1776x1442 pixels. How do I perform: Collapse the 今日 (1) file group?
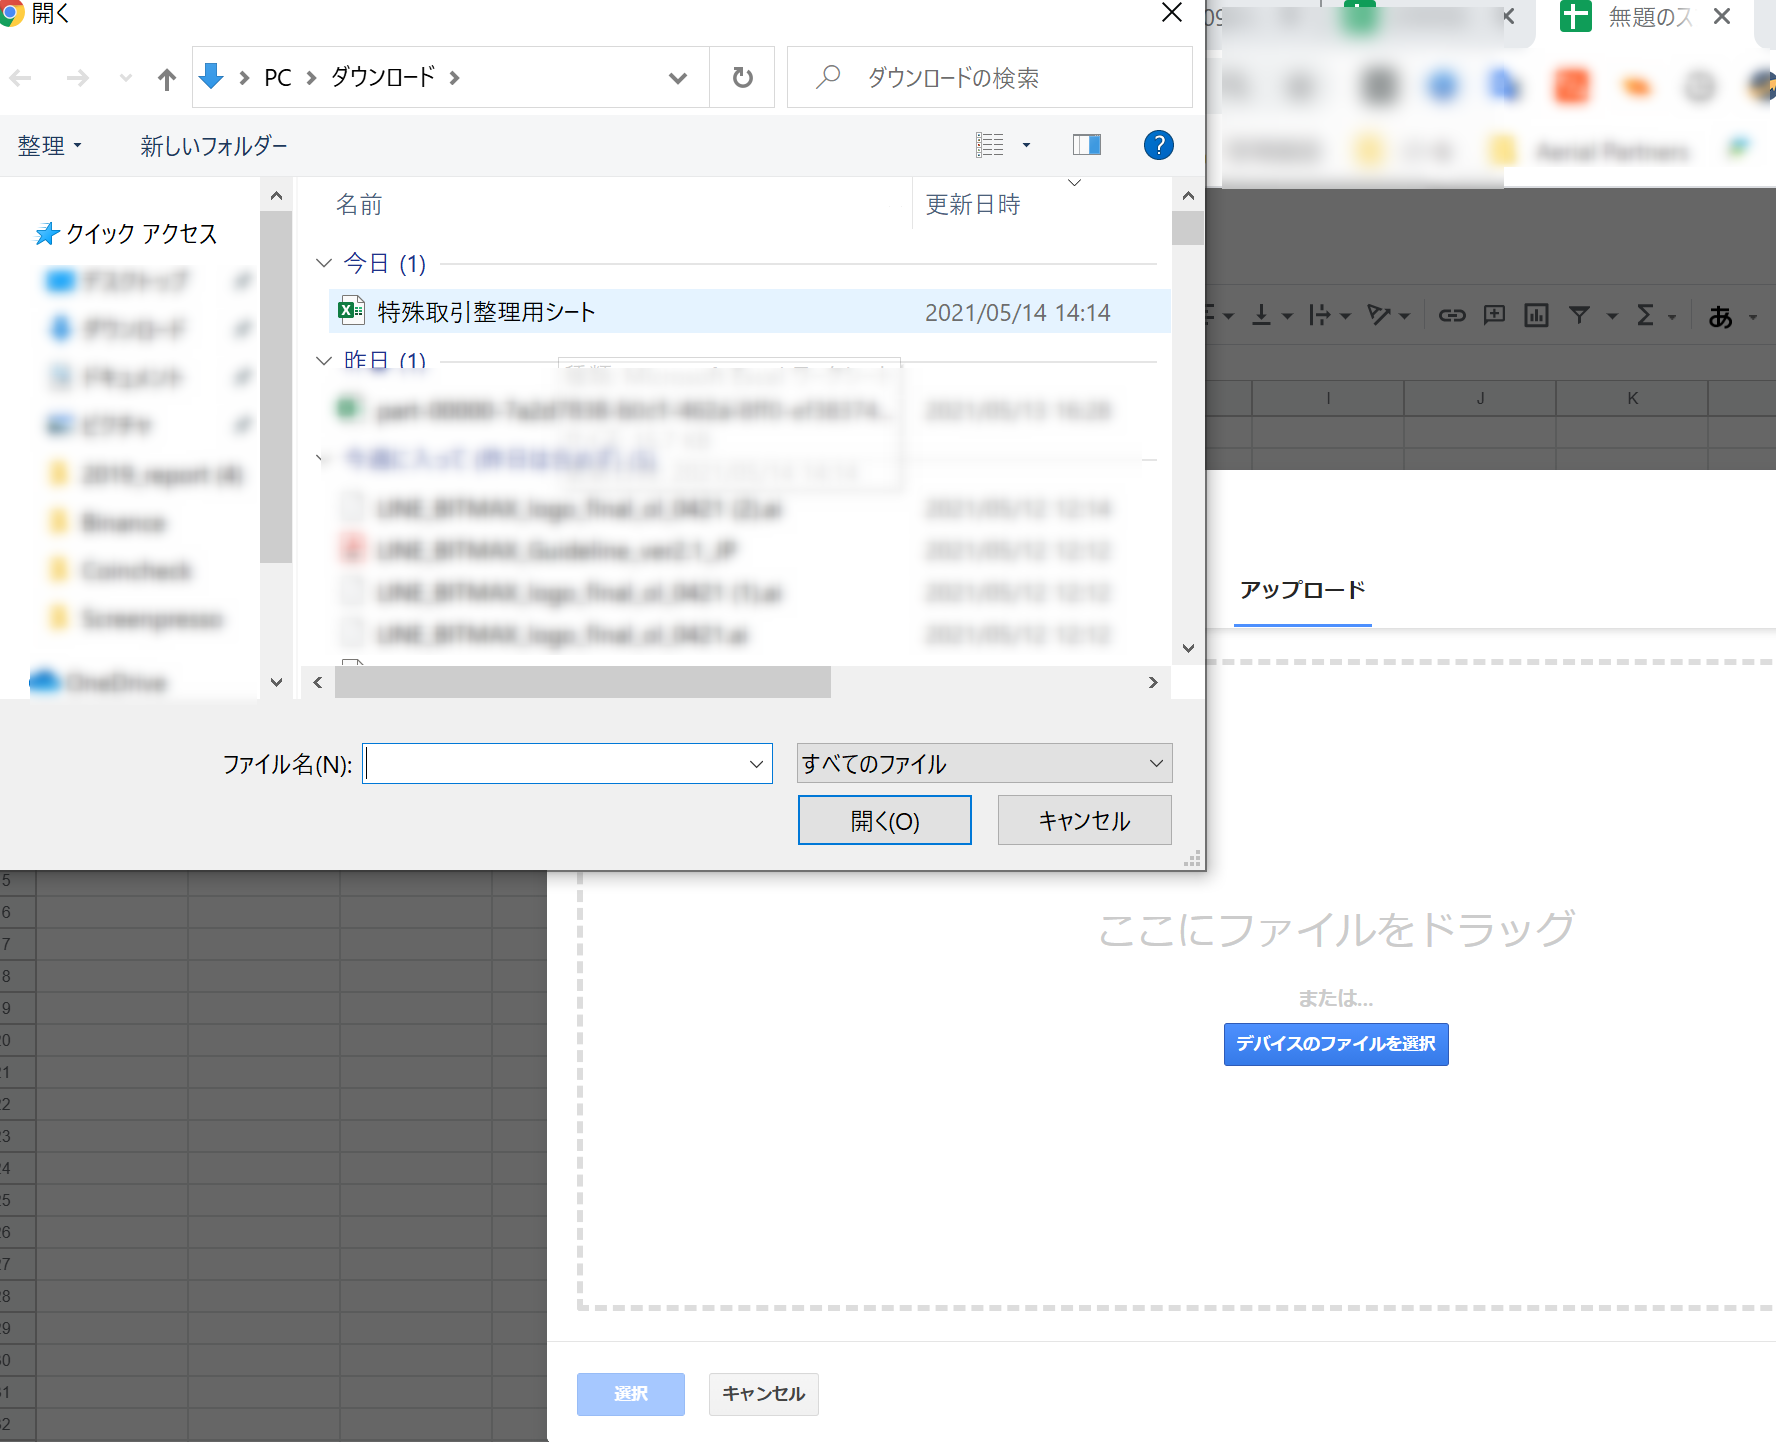point(323,264)
